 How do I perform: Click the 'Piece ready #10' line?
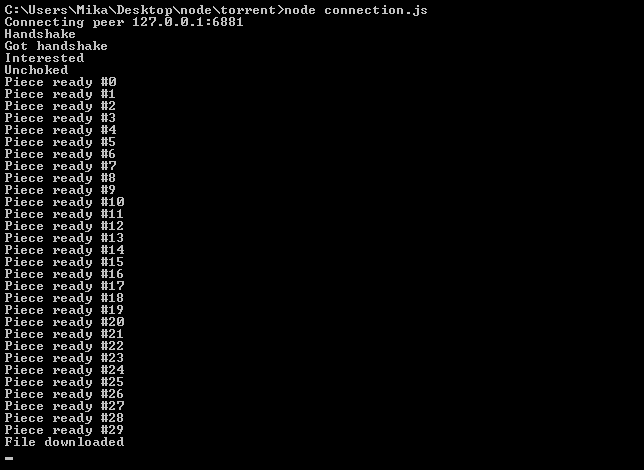click(x=64, y=202)
